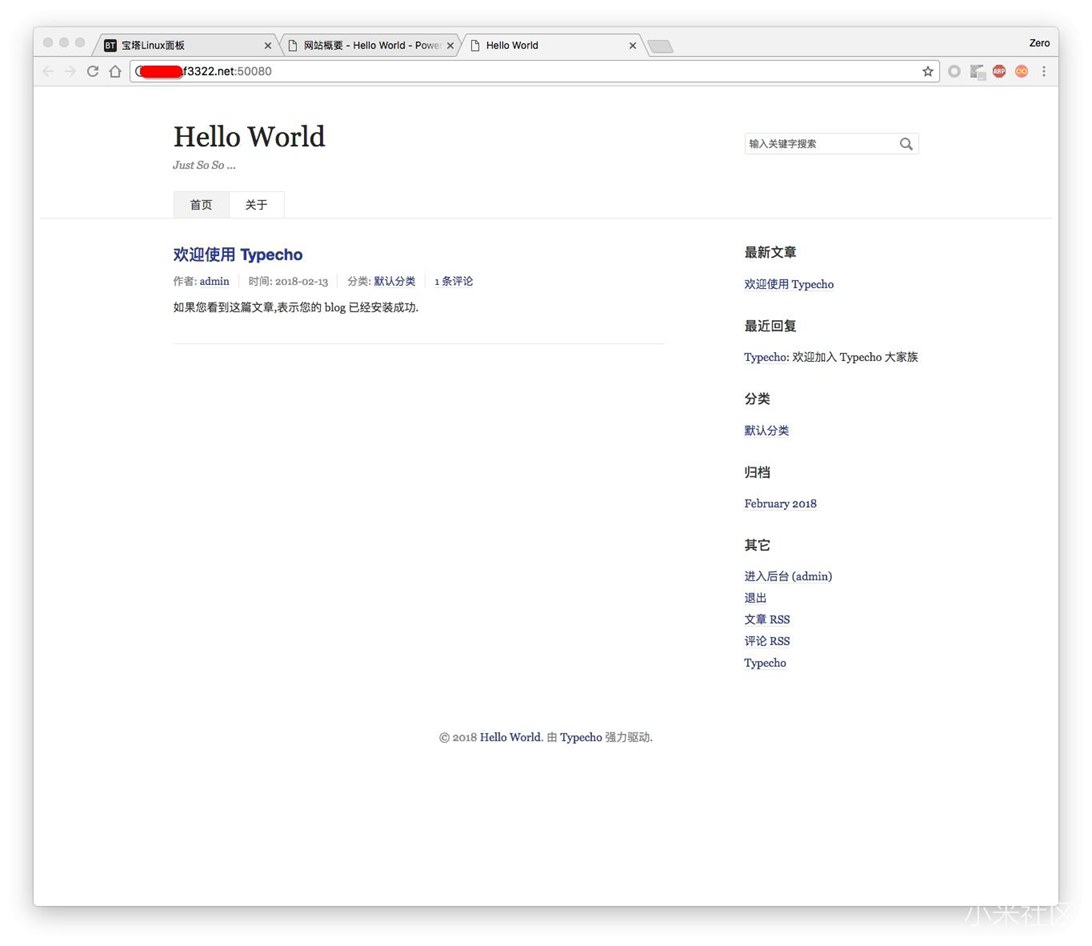Open a new tab with the tab button

pos(660,46)
